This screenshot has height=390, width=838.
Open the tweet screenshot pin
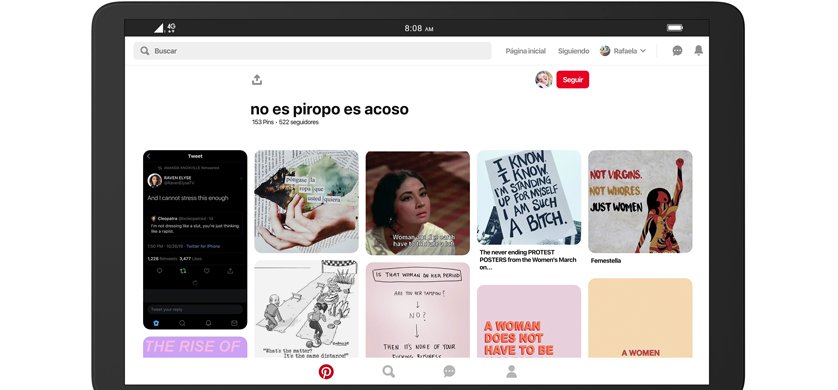point(195,240)
